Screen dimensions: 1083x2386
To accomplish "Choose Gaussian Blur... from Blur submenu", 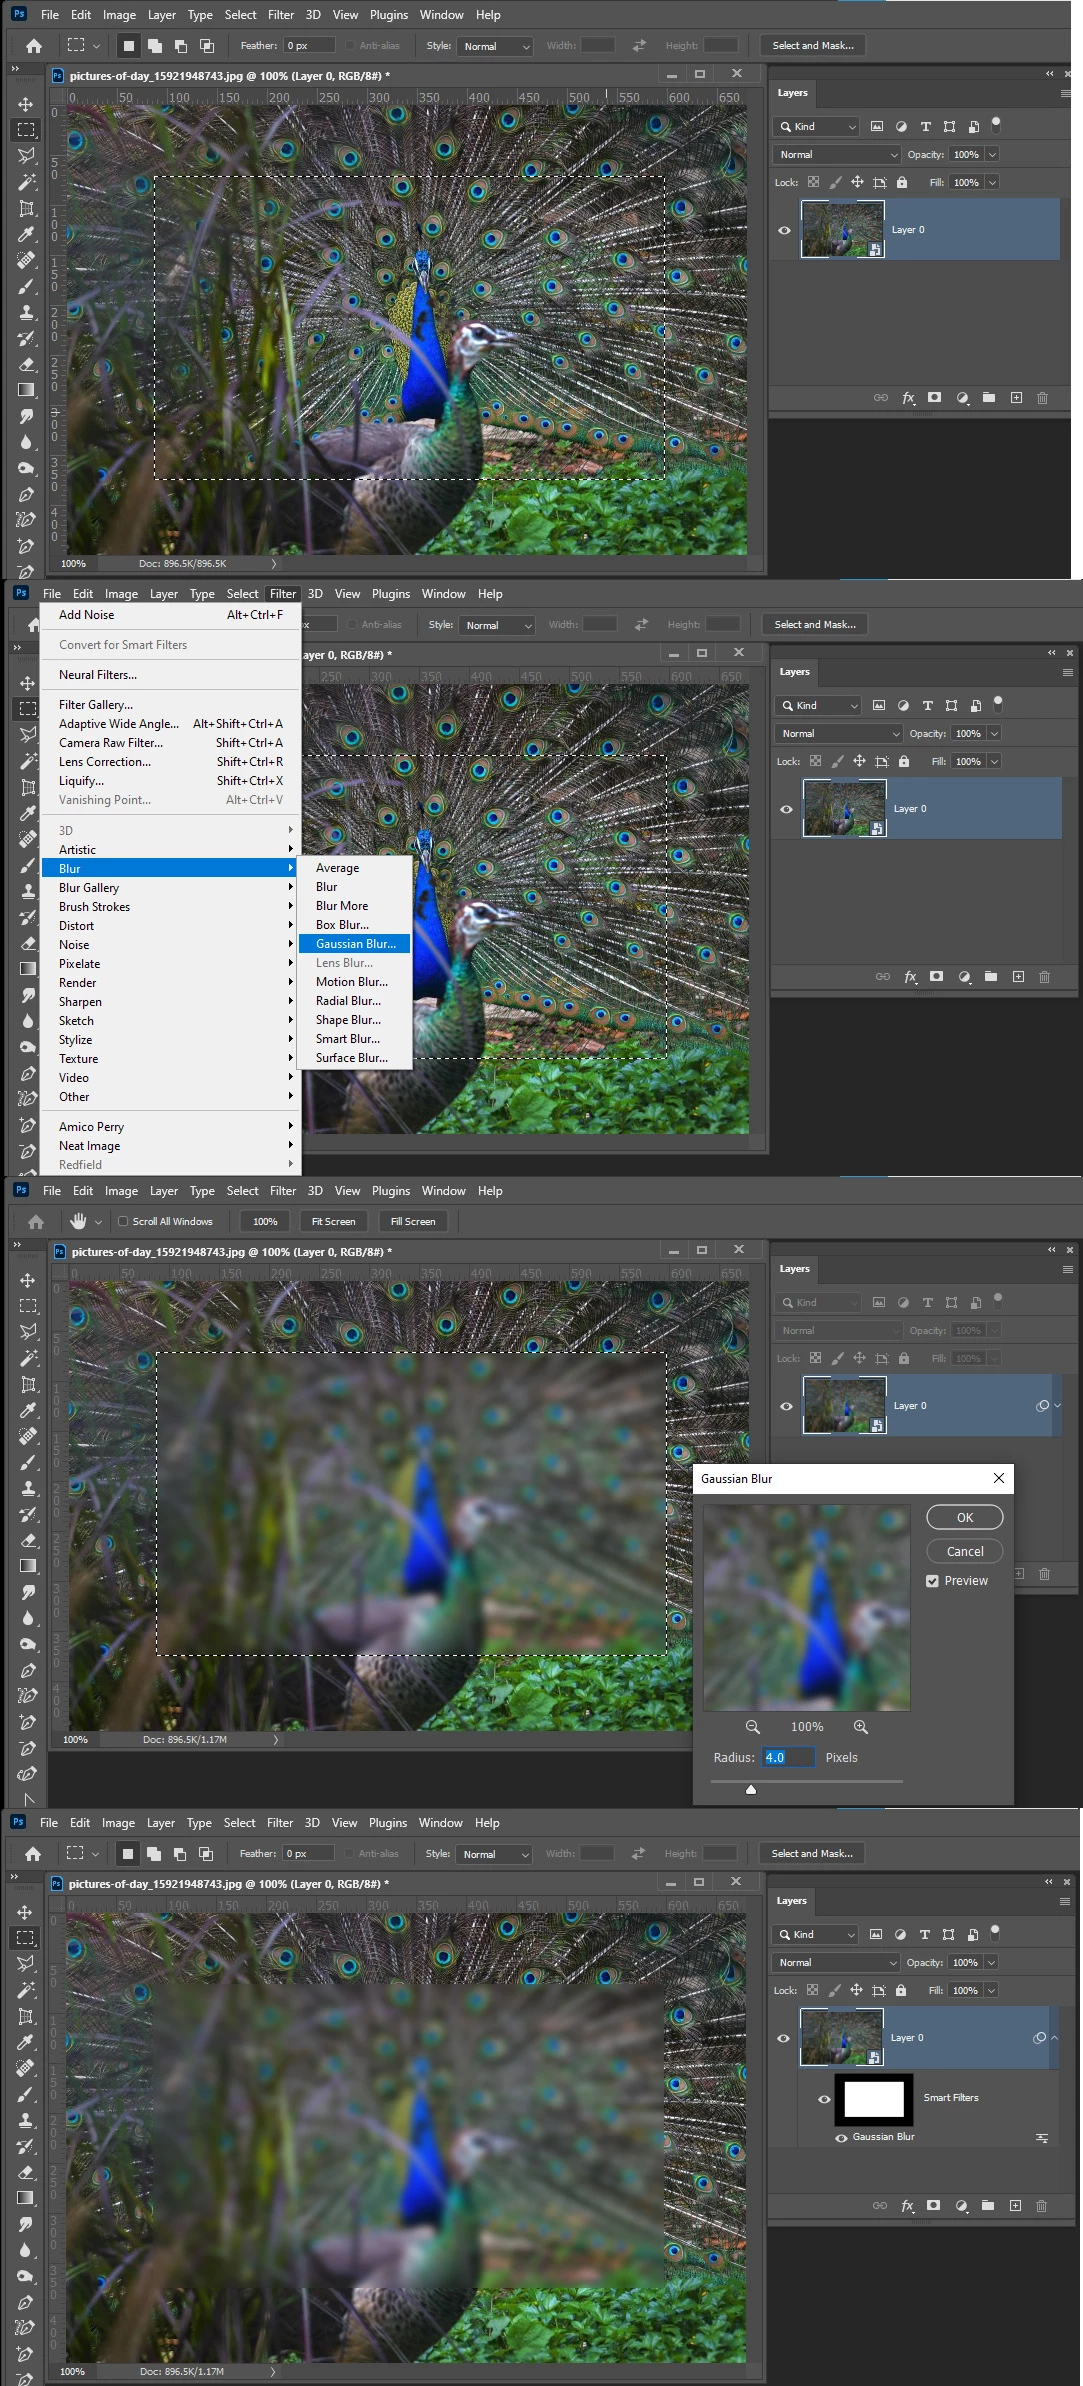I will coord(355,944).
